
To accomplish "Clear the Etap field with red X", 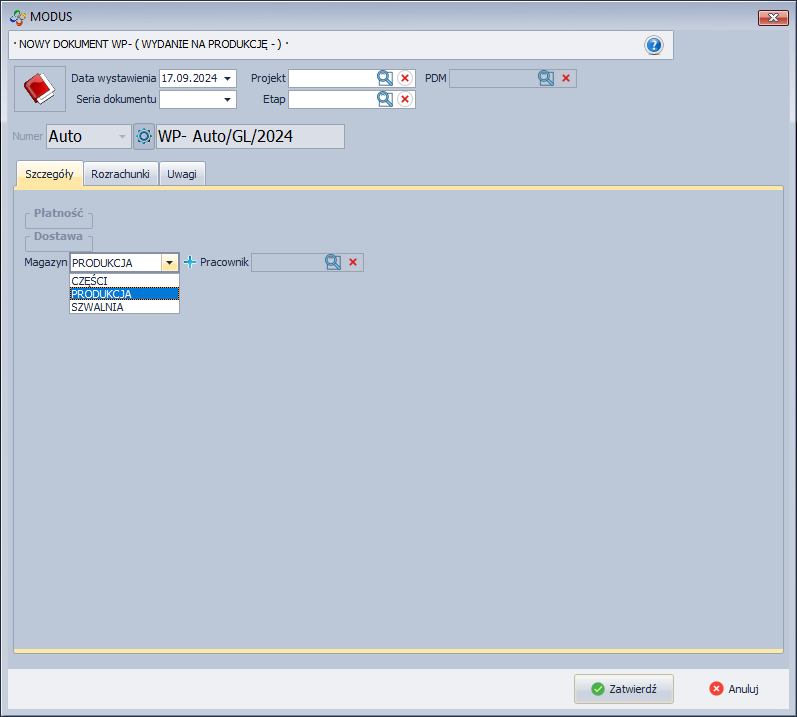I will click(405, 99).
